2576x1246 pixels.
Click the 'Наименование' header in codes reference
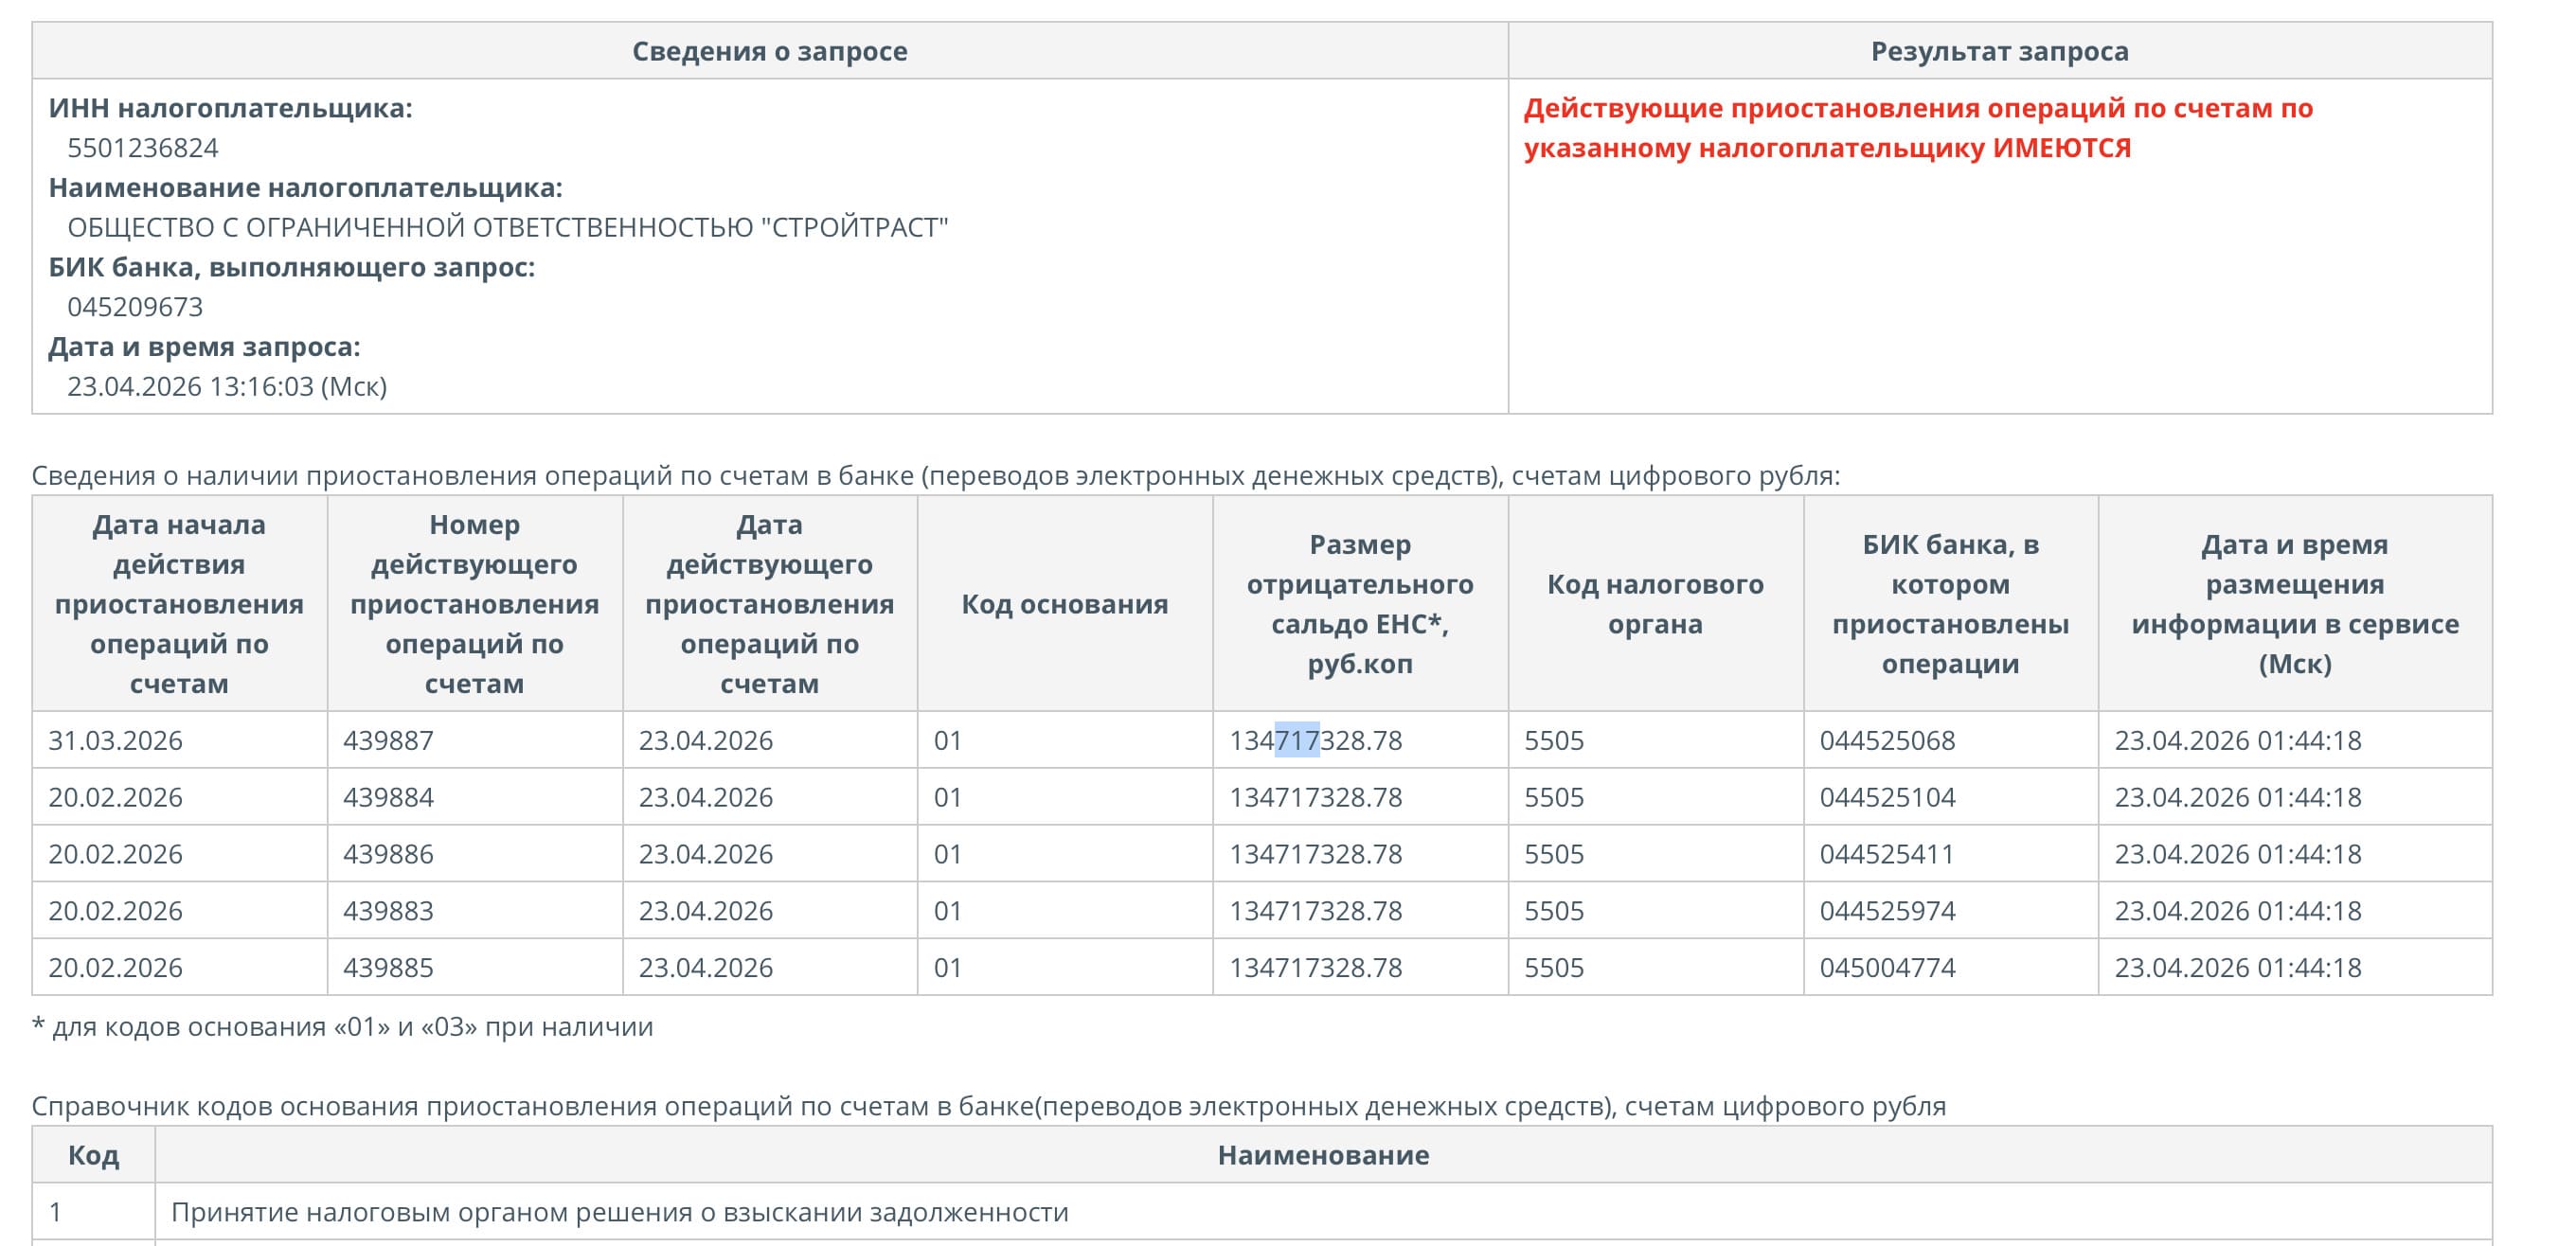click(x=1322, y=1155)
